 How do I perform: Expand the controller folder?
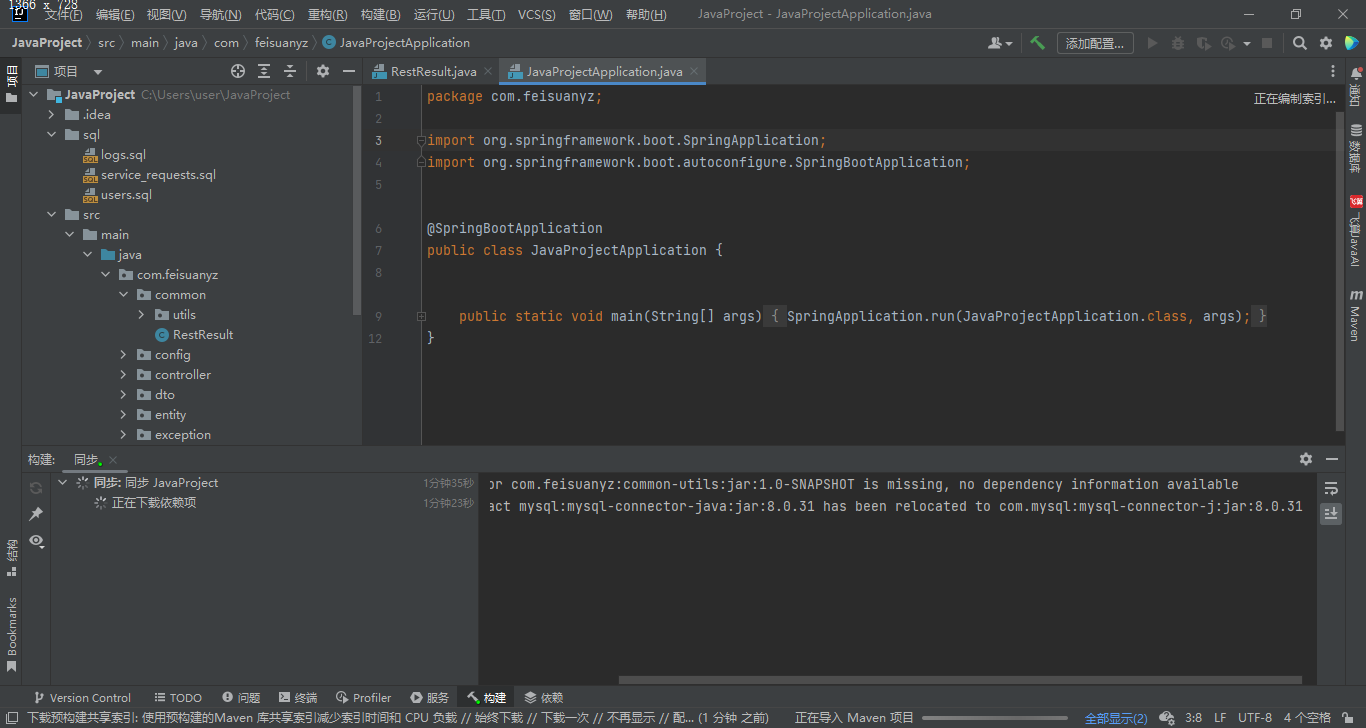point(123,375)
